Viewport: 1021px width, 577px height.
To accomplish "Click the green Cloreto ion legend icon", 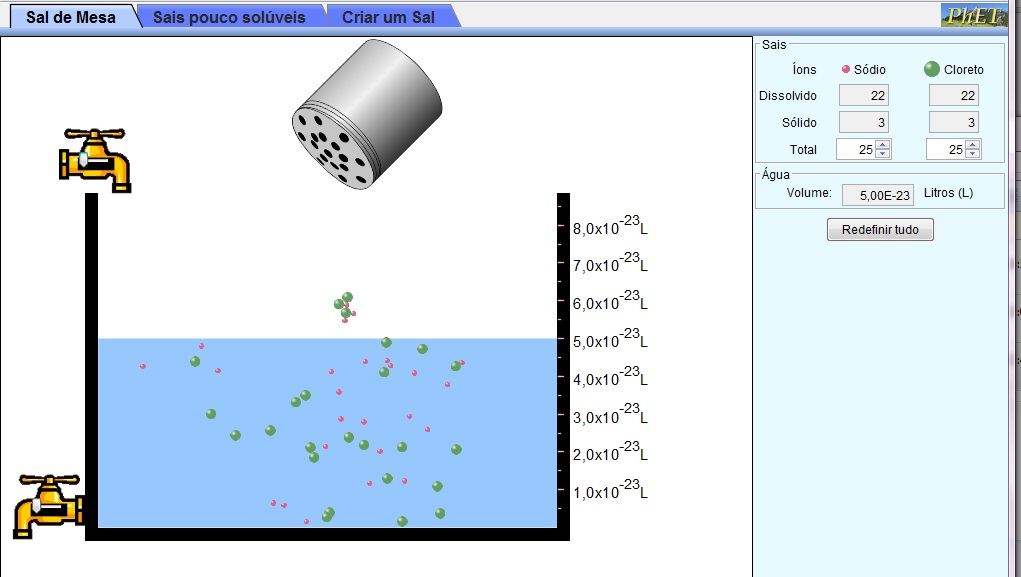I will tap(931, 69).
